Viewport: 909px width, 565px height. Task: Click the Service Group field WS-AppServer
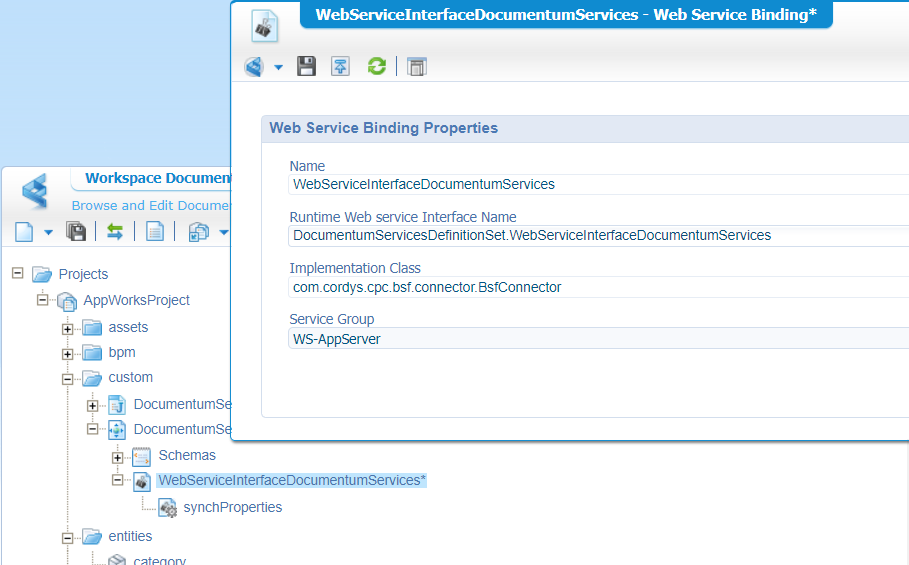click(597, 338)
